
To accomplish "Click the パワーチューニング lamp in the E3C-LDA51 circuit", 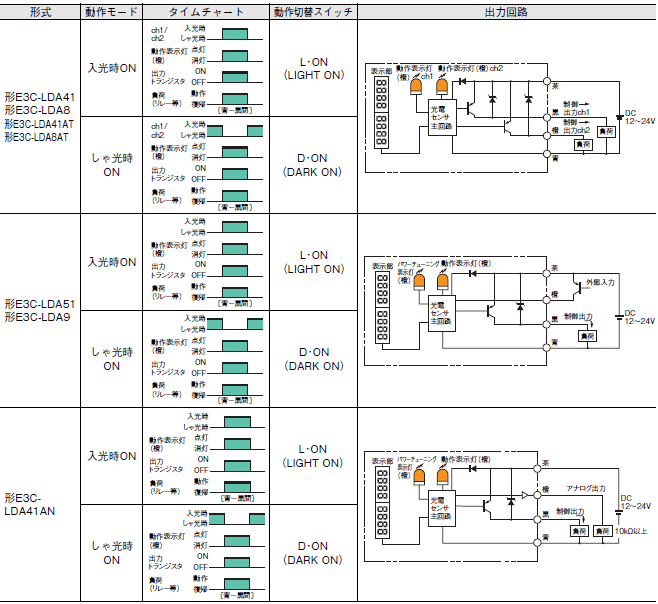I will pos(419,282).
